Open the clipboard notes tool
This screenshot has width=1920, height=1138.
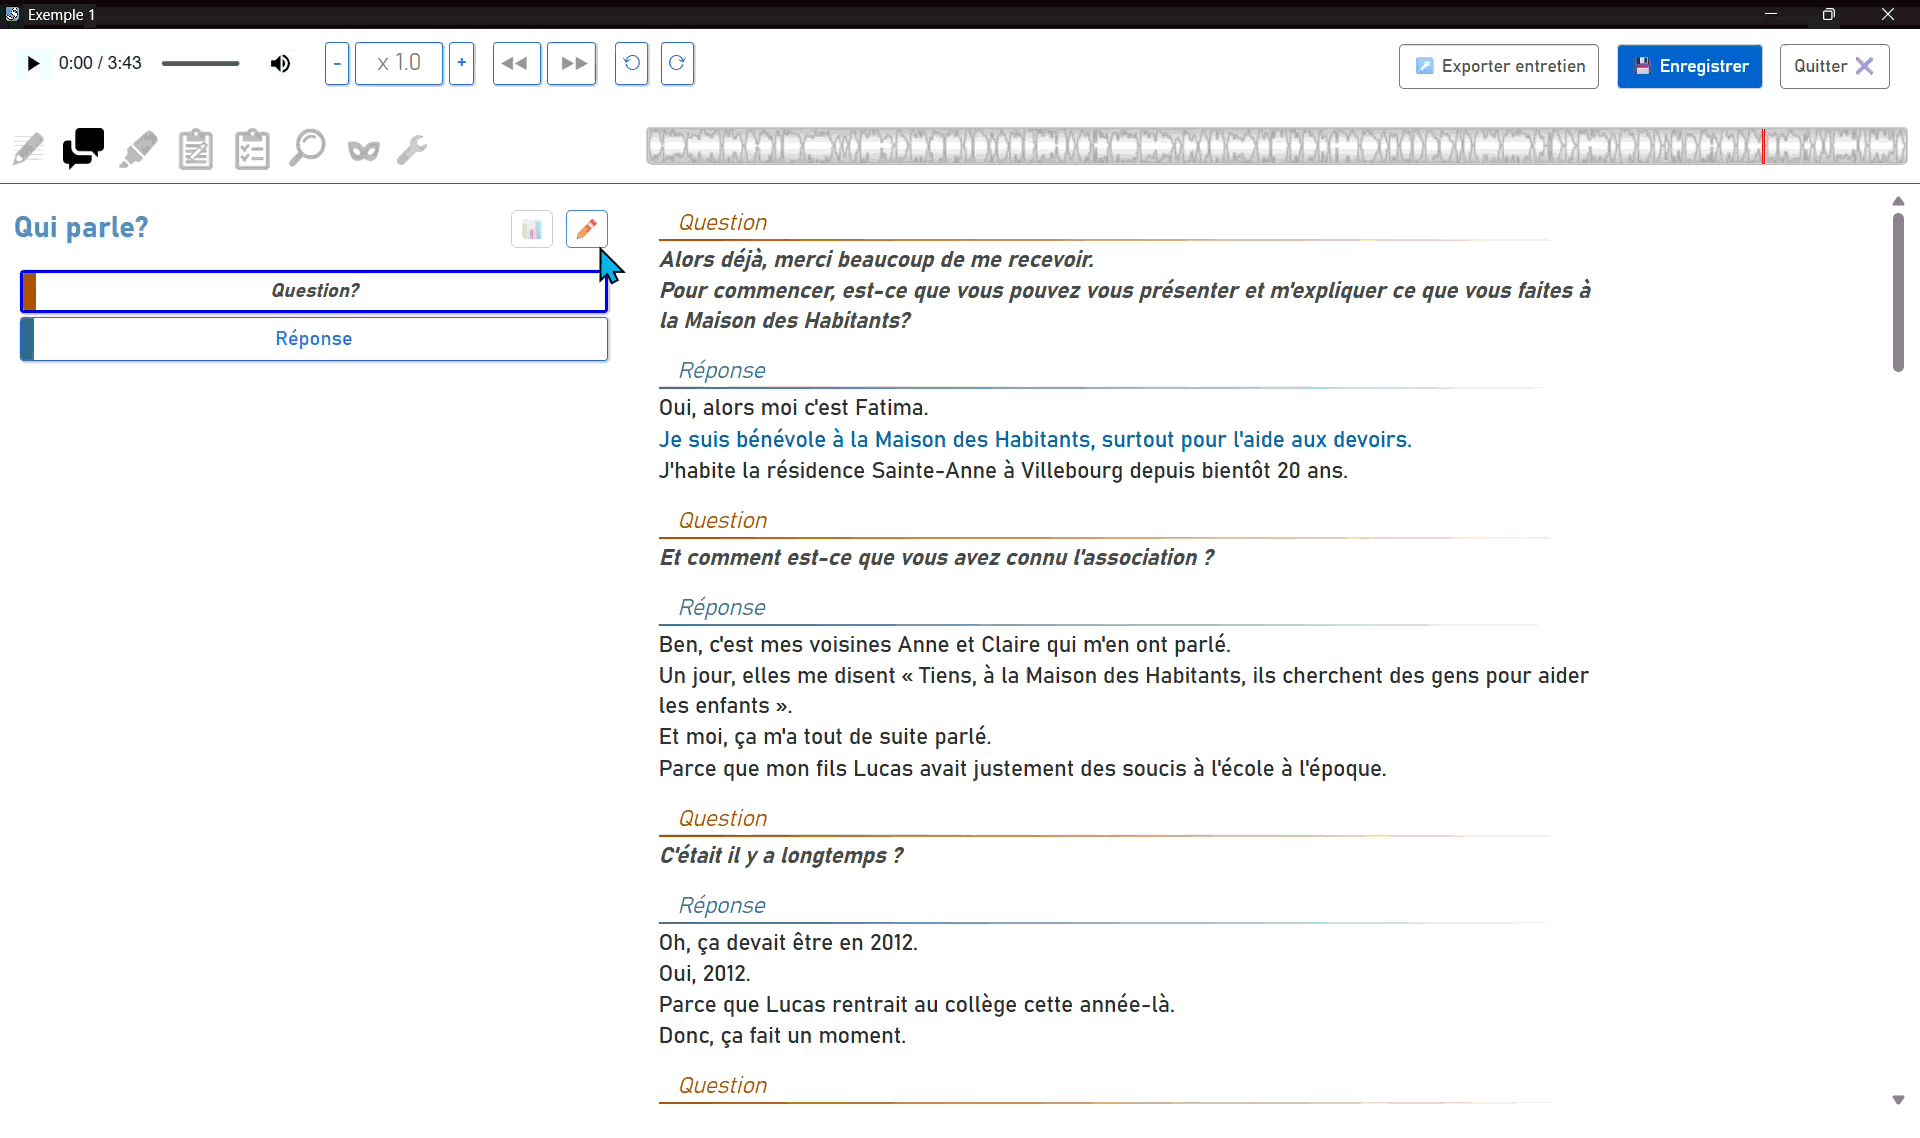click(x=195, y=150)
